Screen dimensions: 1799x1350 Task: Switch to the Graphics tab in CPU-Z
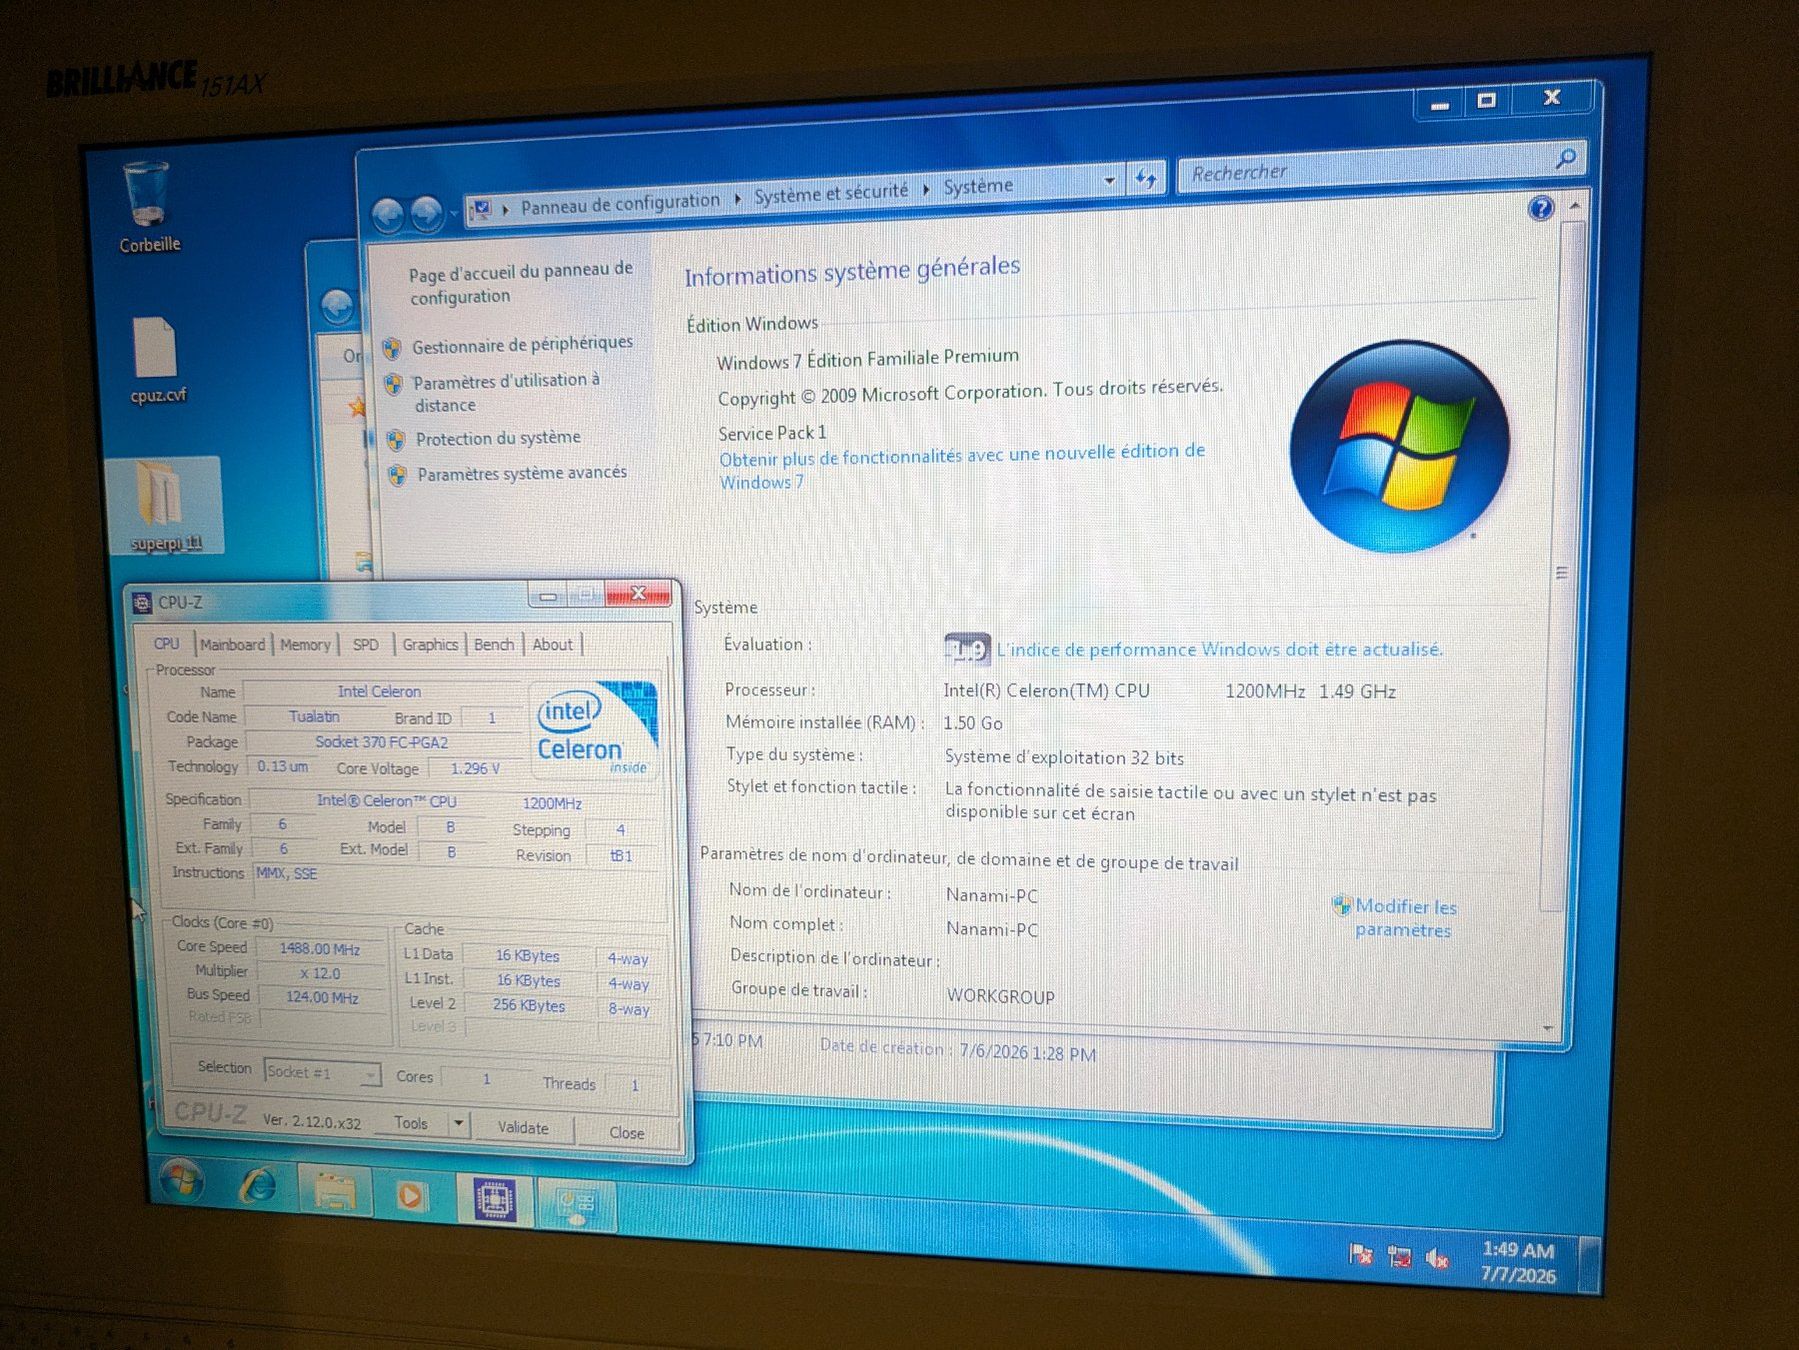coord(430,645)
